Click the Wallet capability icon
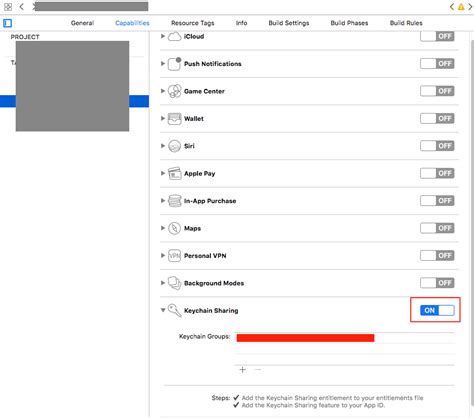 [174, 119]
